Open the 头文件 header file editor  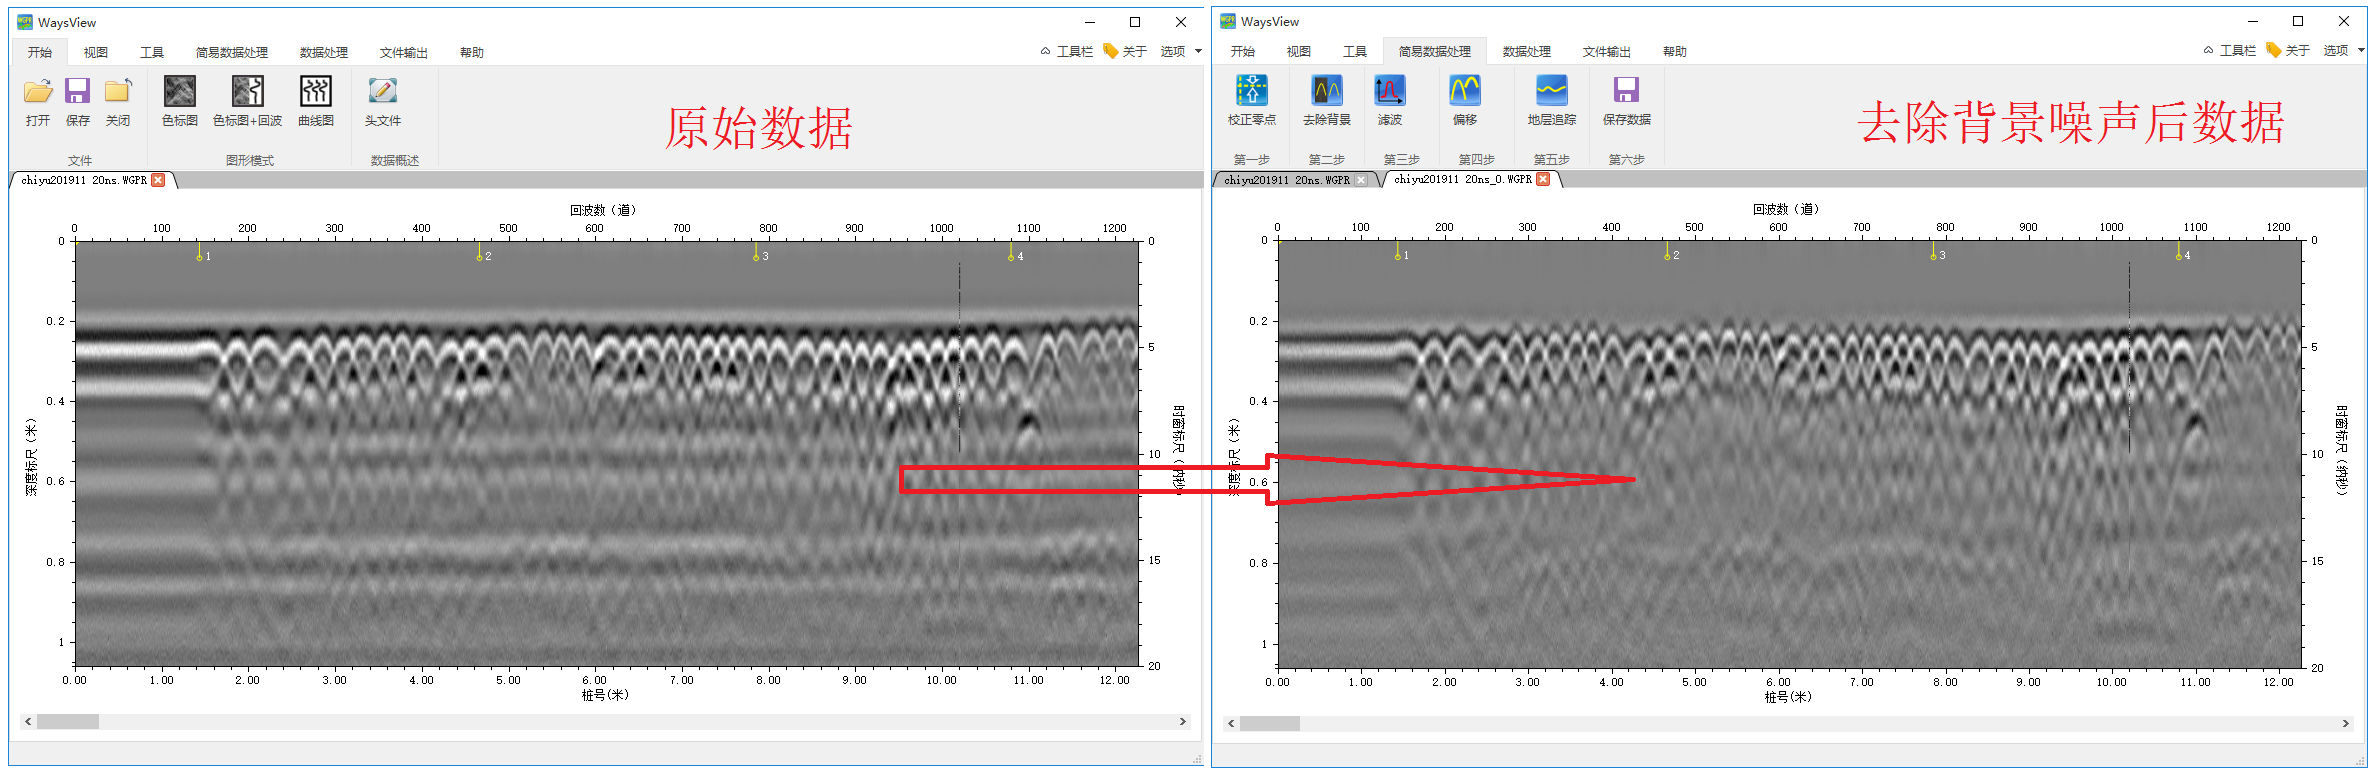click(382, 100)
